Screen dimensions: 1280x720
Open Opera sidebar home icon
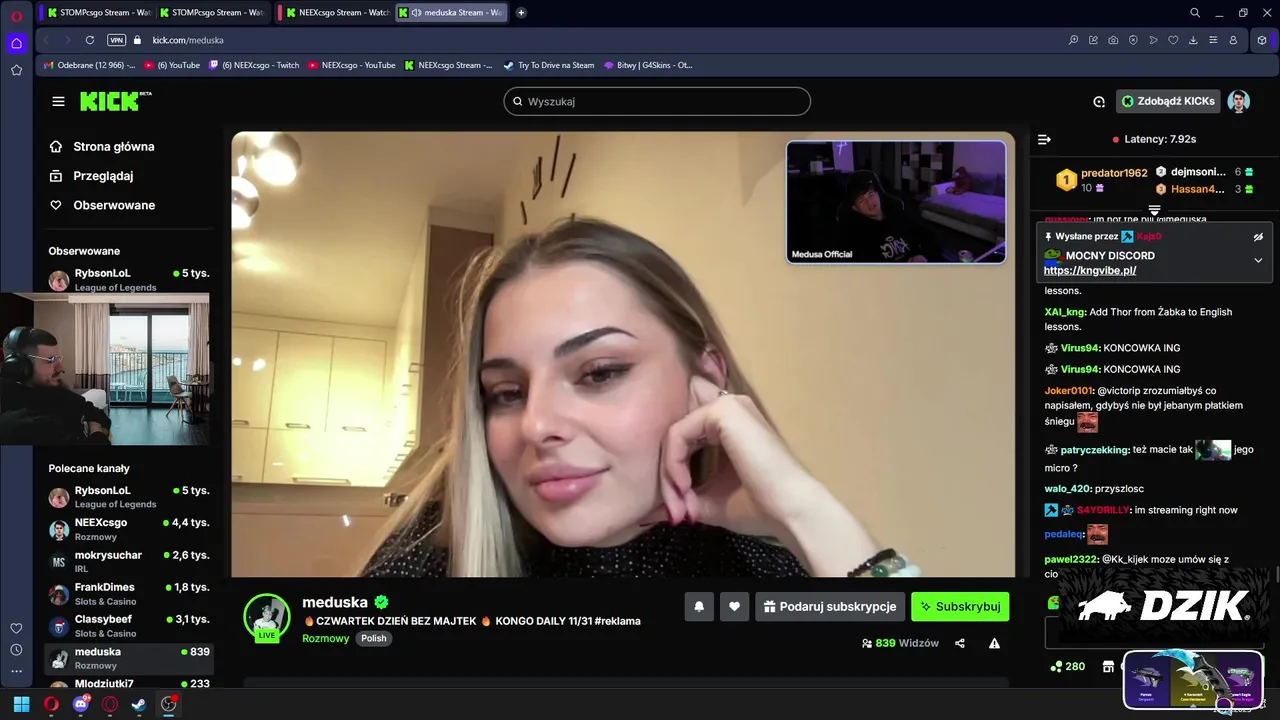pyautogui.click(x=16, y=43)
